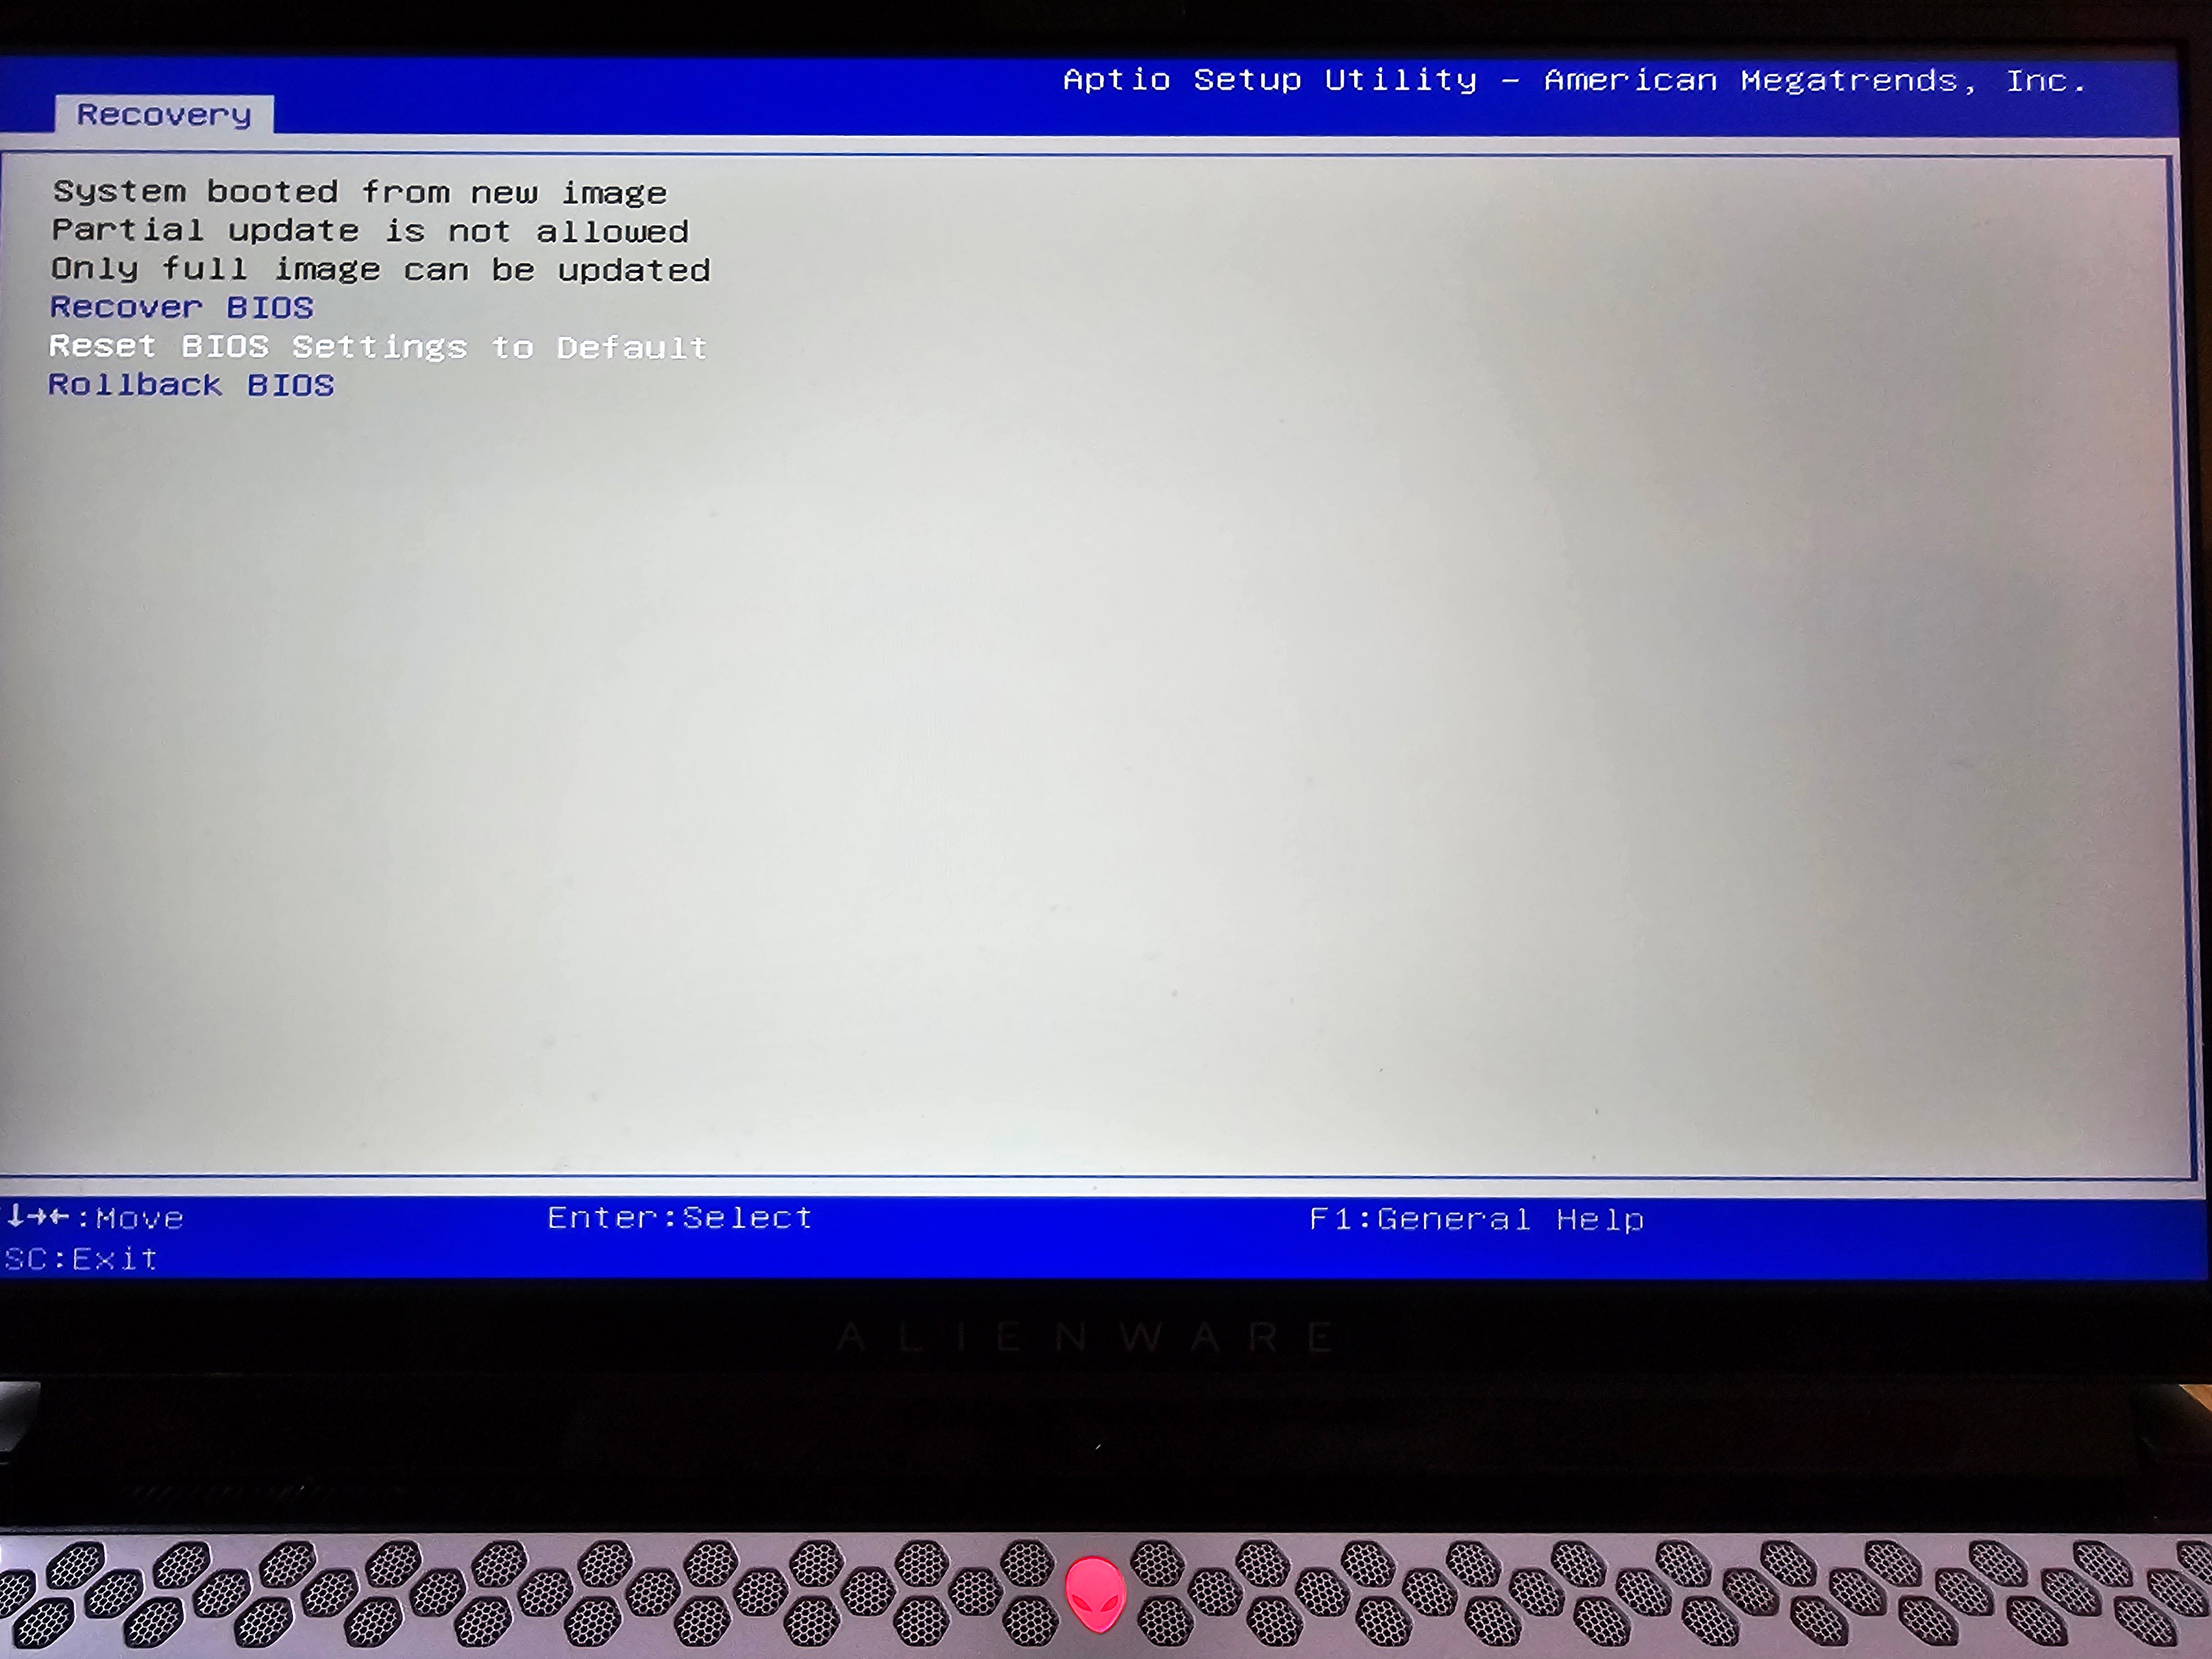Click the ALIENWARE logo on the bezel
2212x1659 pixels.
click(1085, 1337)
